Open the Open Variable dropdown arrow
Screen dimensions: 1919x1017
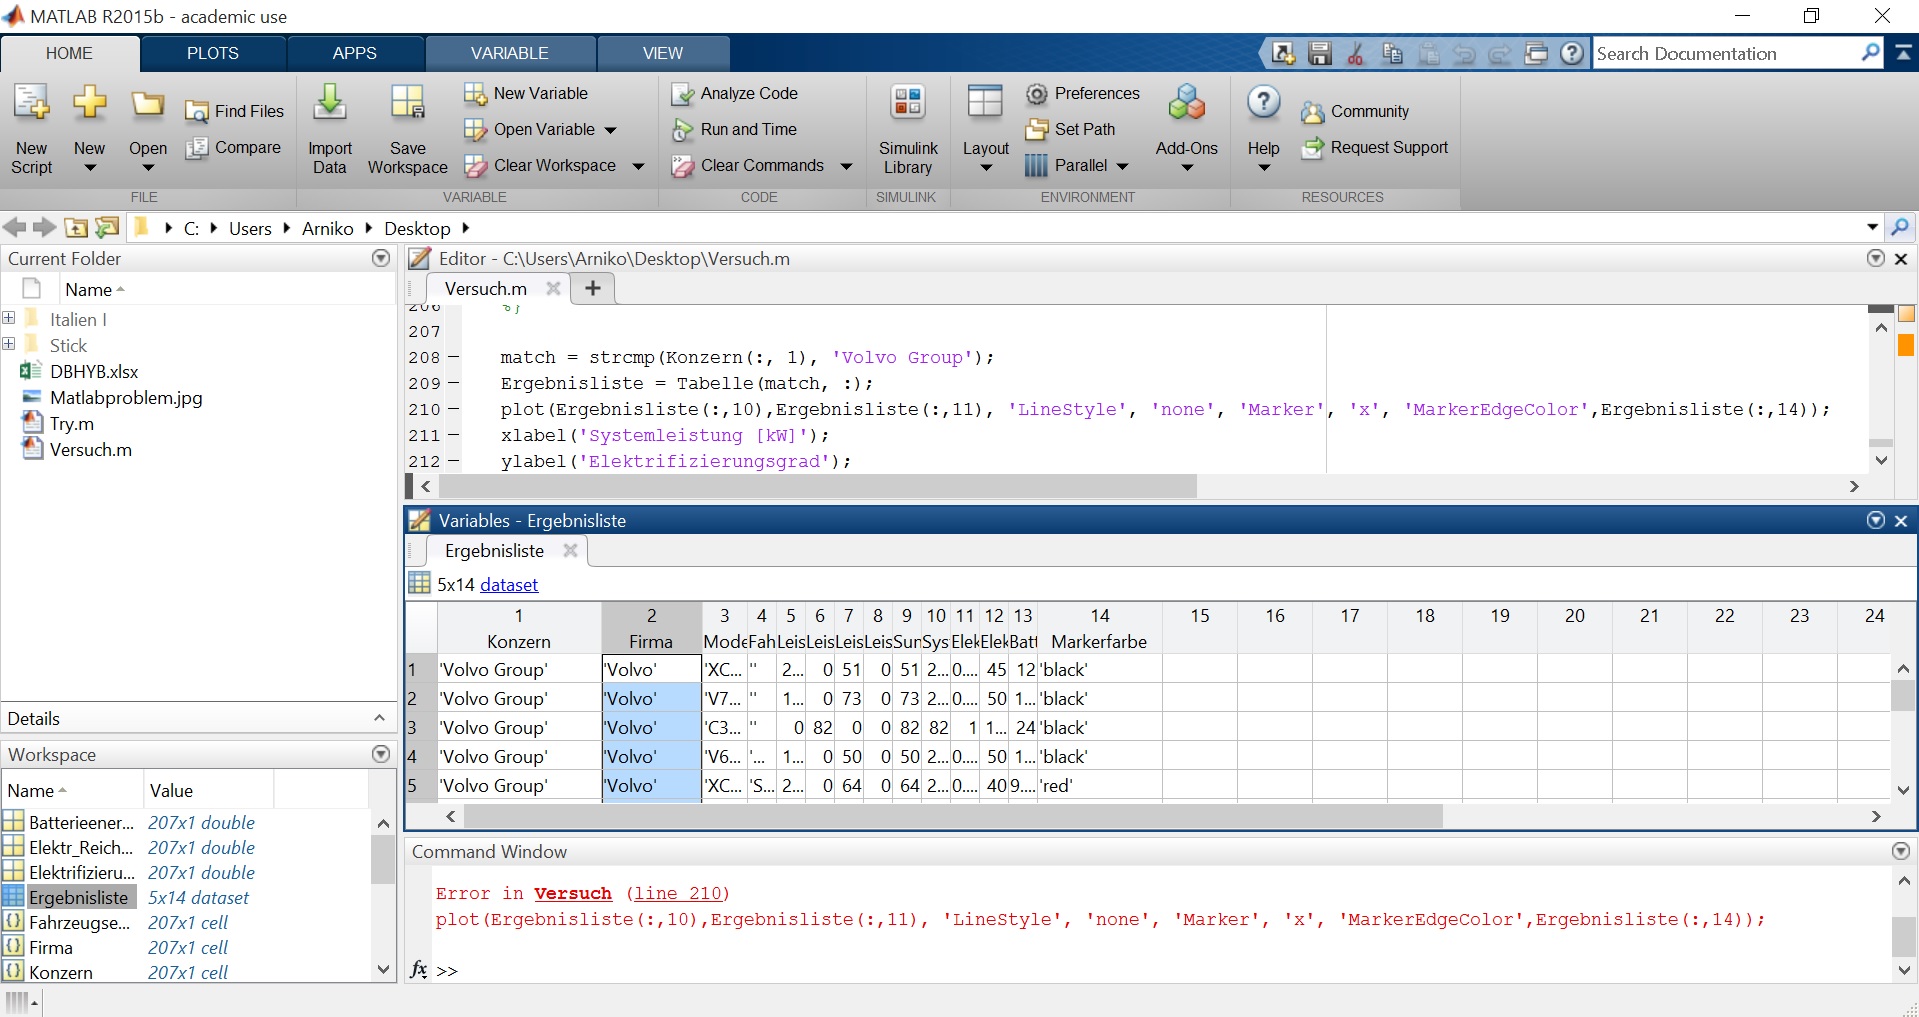[610, 130]
